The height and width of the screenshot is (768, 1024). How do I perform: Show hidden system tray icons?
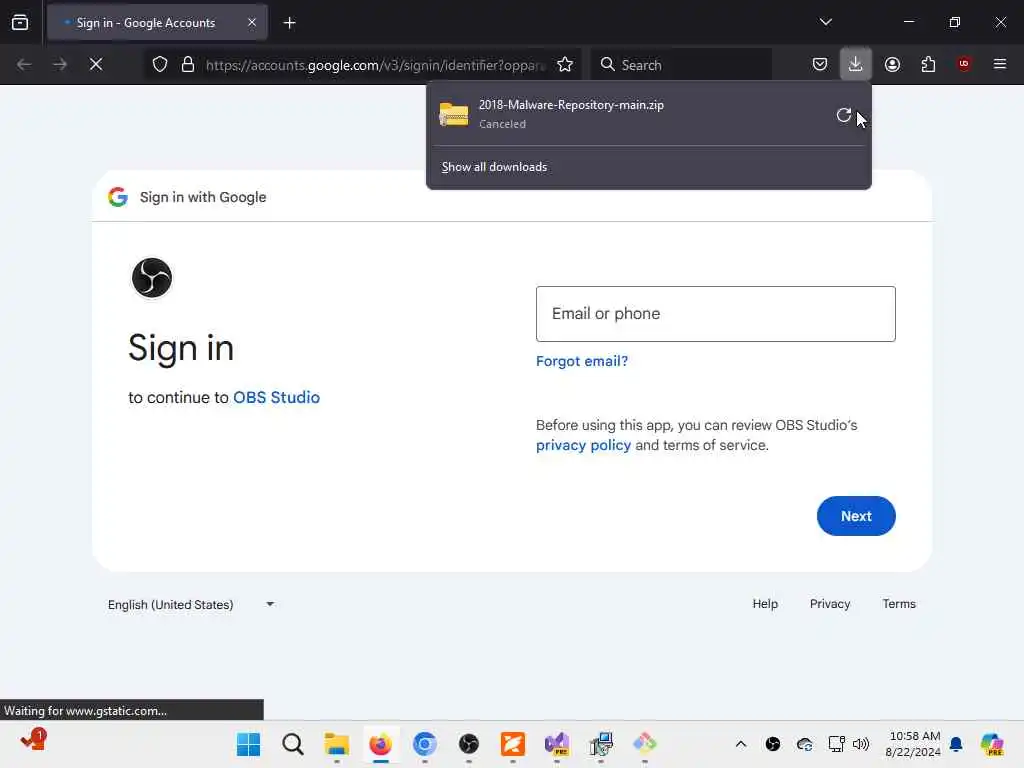[x=741, y=744]
